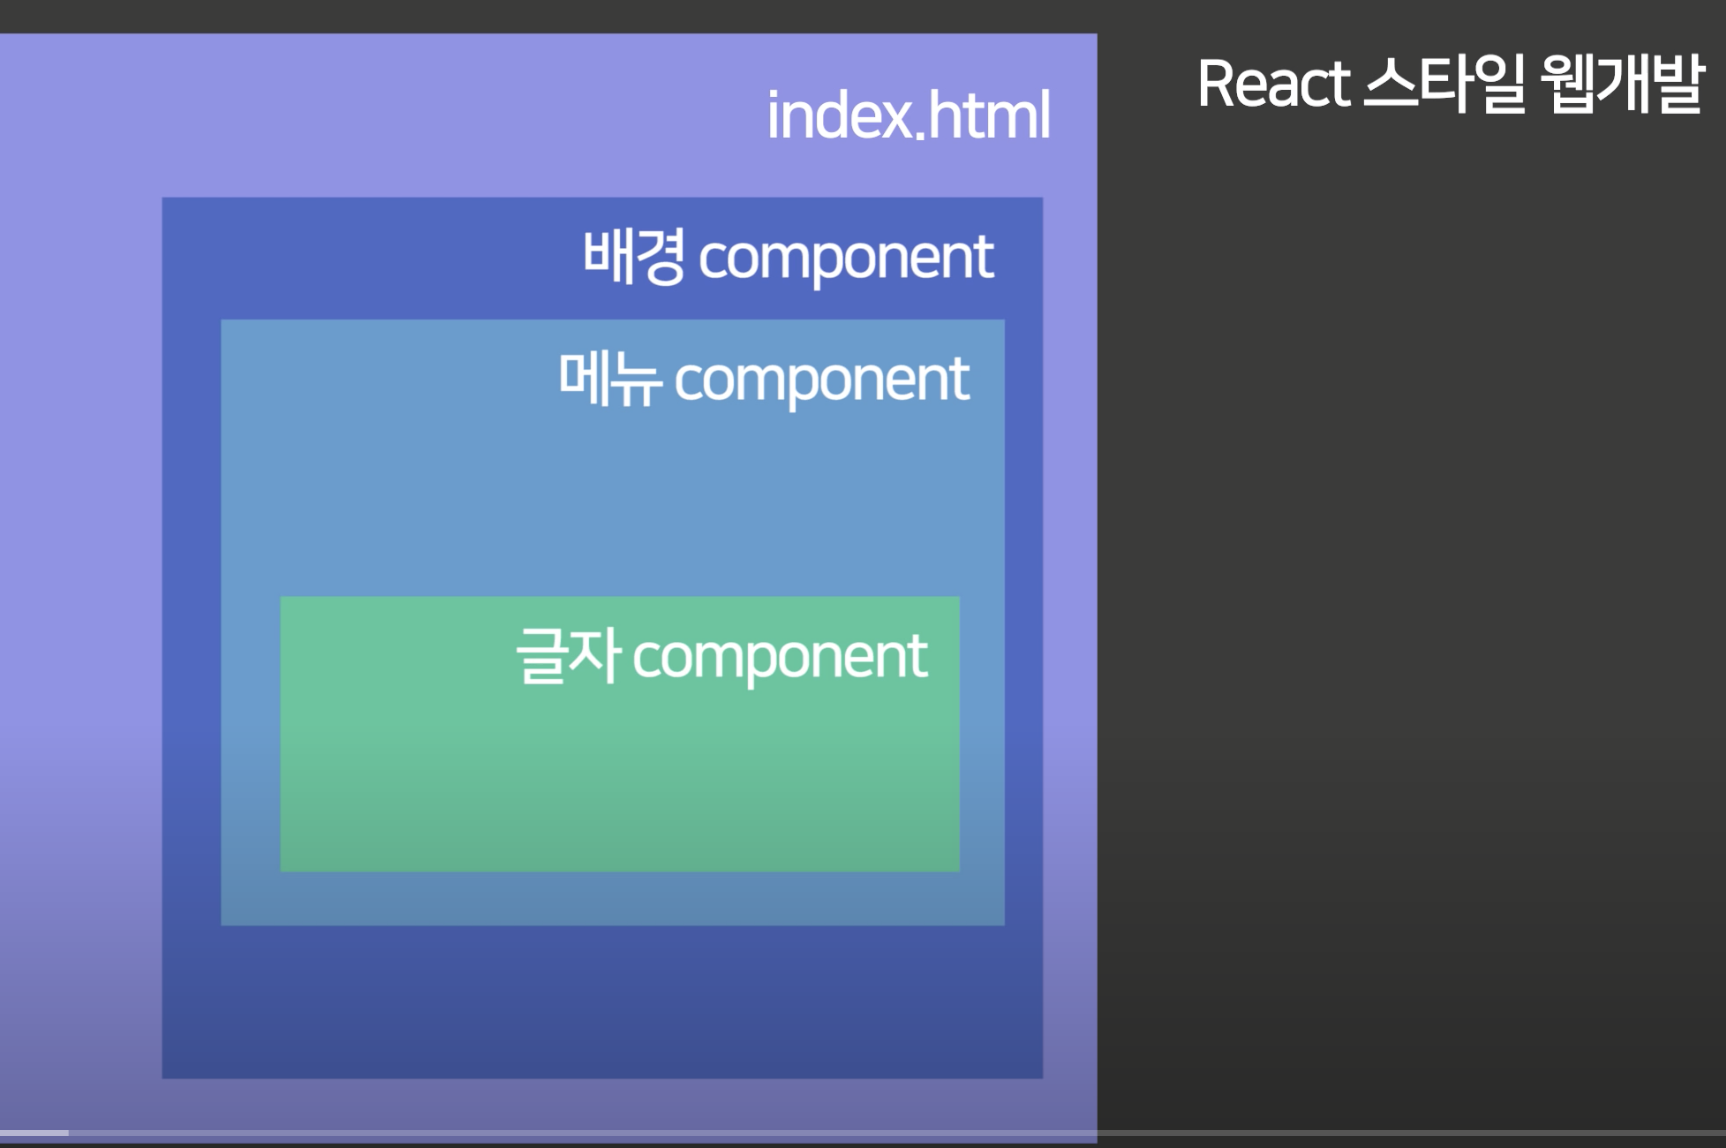Click the "메뉴 component" text
Image resolution: width=1726 pixels, height=1148 pixels.
click(764, 379)
